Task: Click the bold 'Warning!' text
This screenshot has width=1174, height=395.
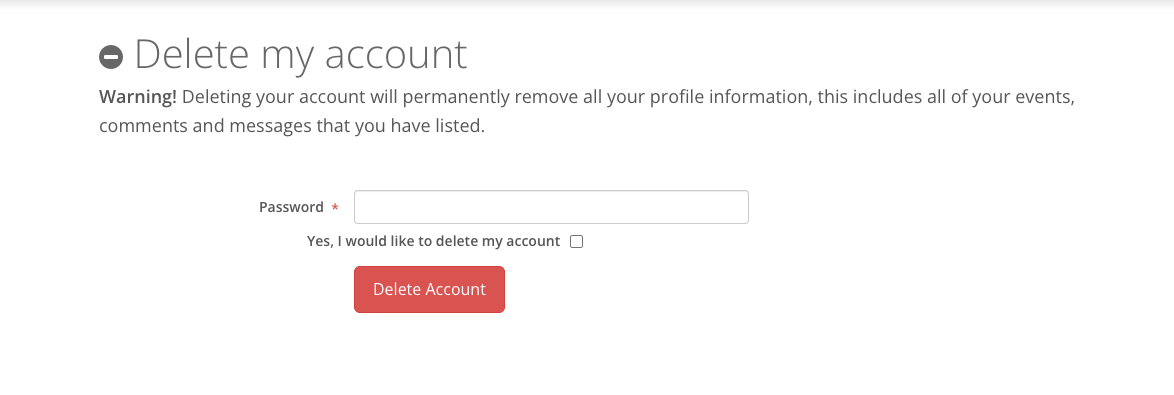Action: point(138,97)
